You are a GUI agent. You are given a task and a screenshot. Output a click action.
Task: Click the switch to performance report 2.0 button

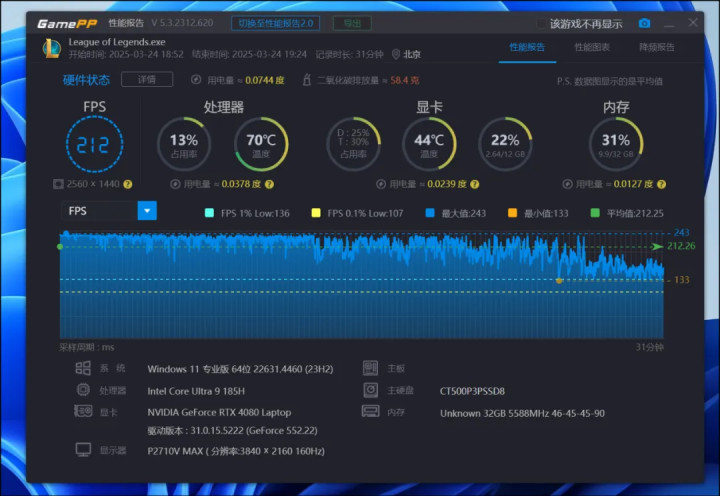tap(276, 23)
